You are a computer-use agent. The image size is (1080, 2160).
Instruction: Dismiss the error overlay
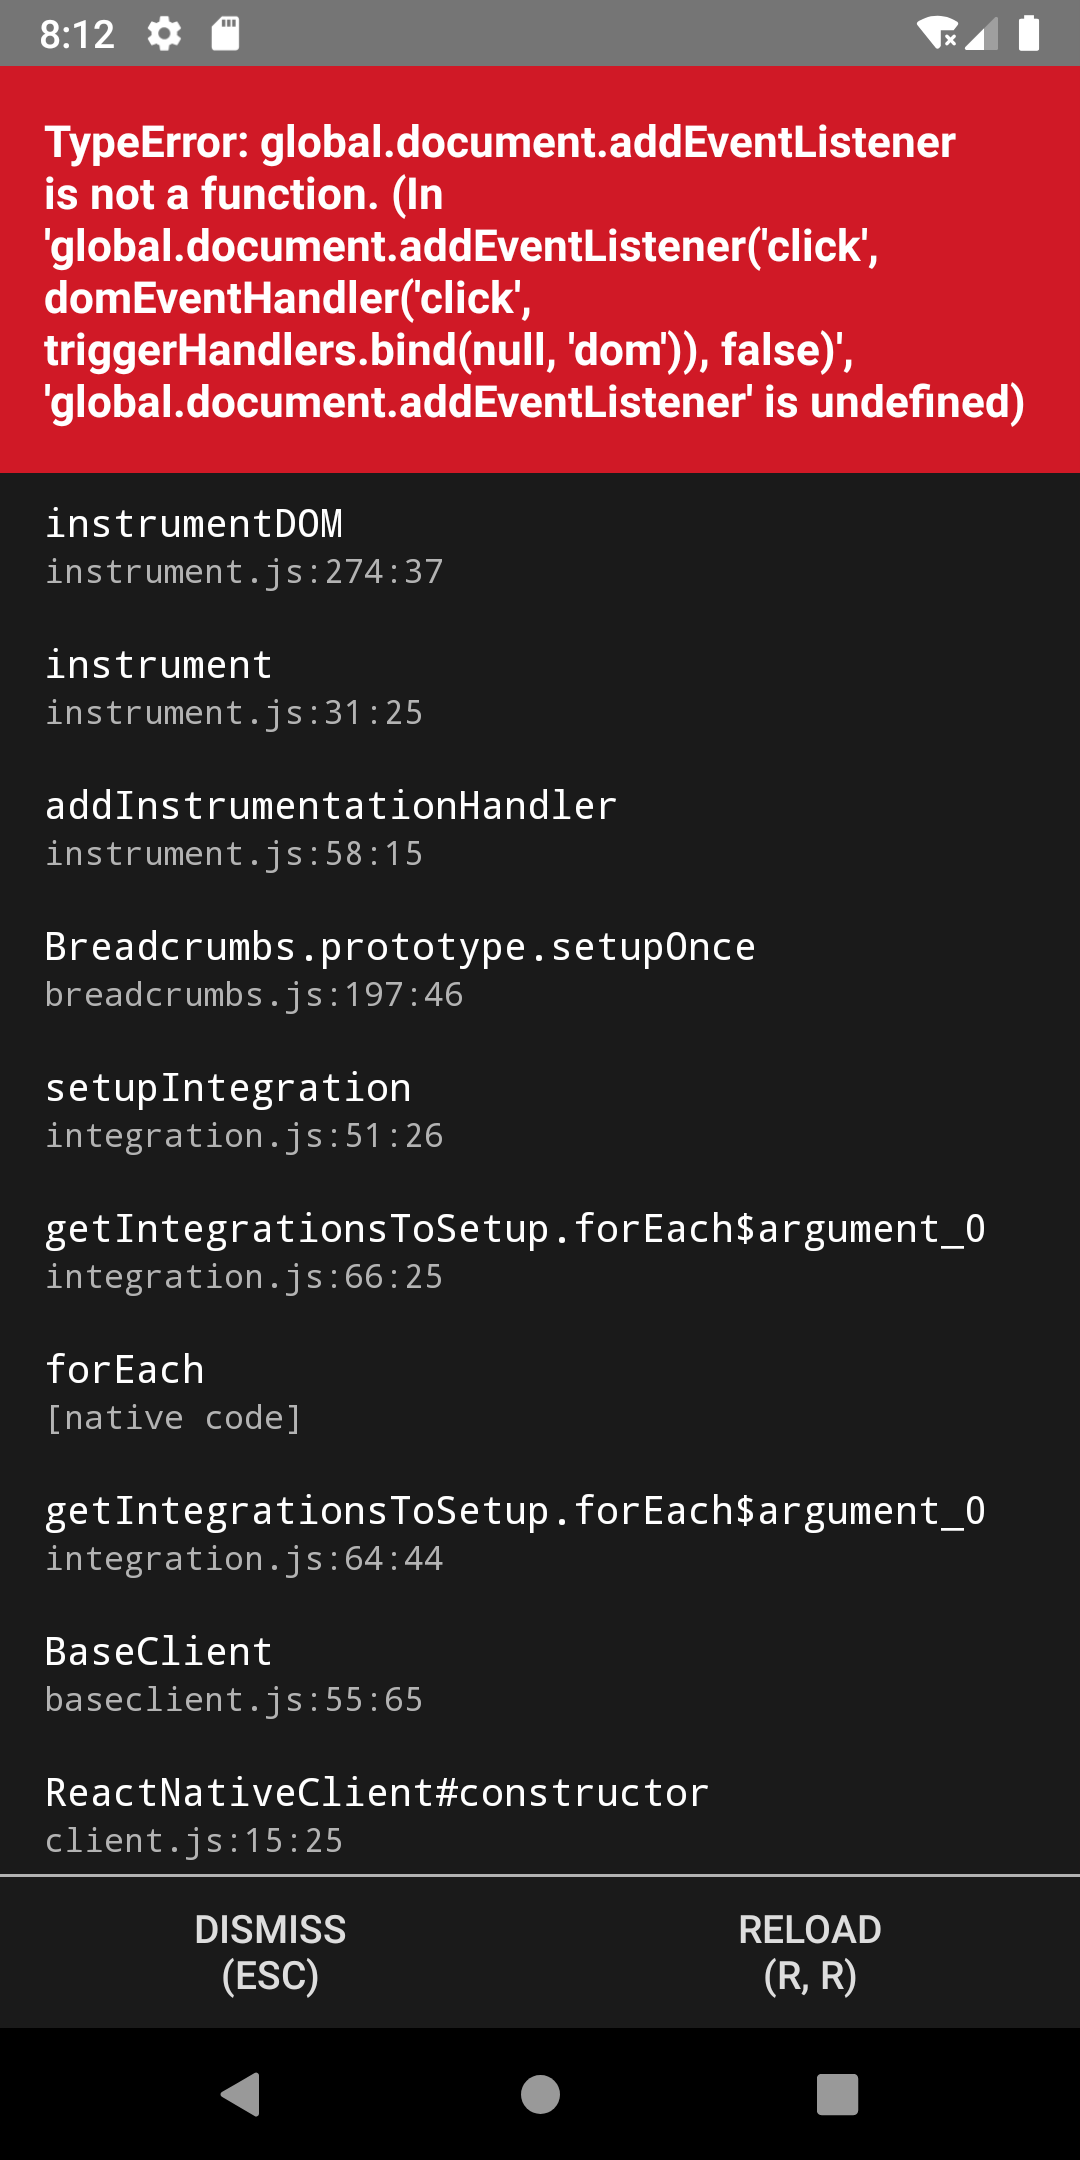point(270,1952)
